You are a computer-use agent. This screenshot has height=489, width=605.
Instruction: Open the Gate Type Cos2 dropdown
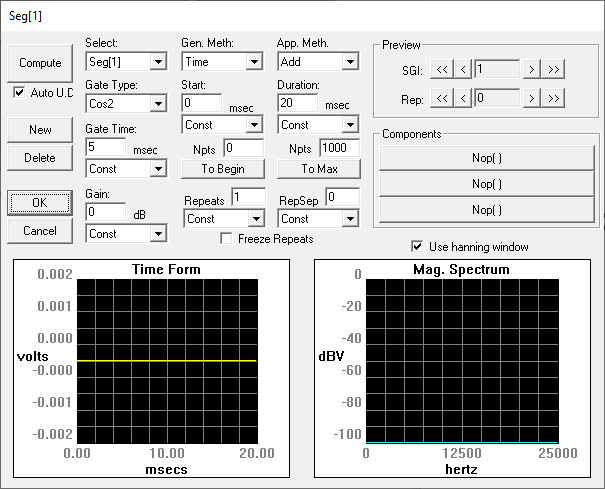point(126,103)
